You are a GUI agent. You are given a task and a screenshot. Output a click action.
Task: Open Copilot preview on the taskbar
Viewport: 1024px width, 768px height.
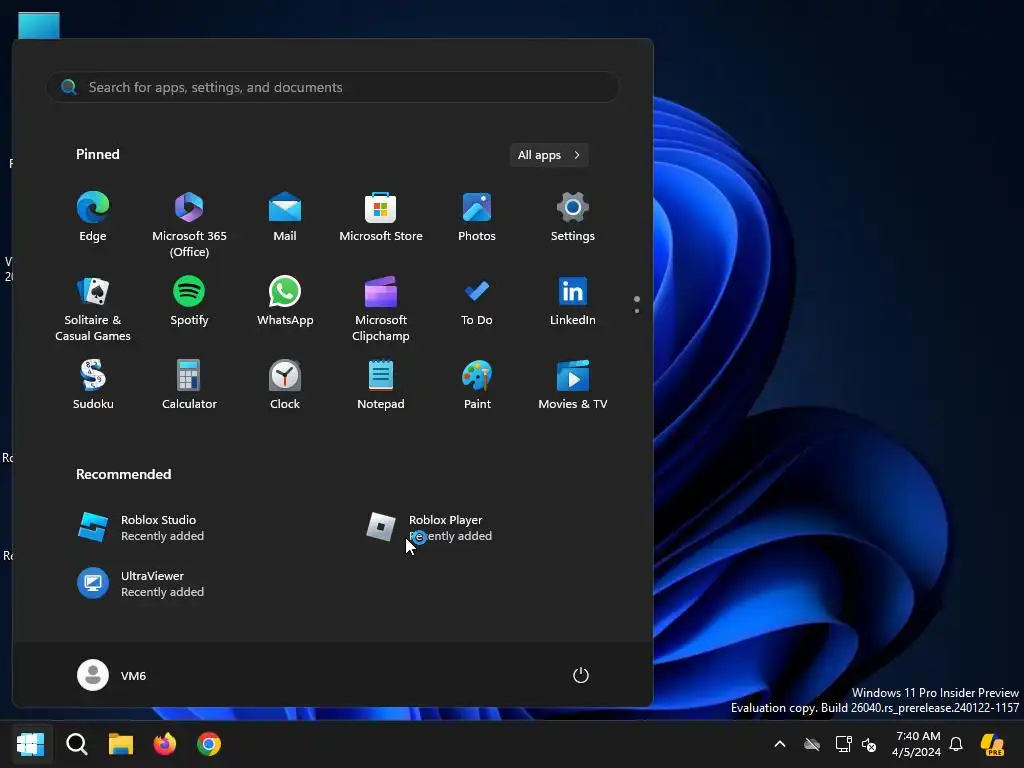click(993, 744)
